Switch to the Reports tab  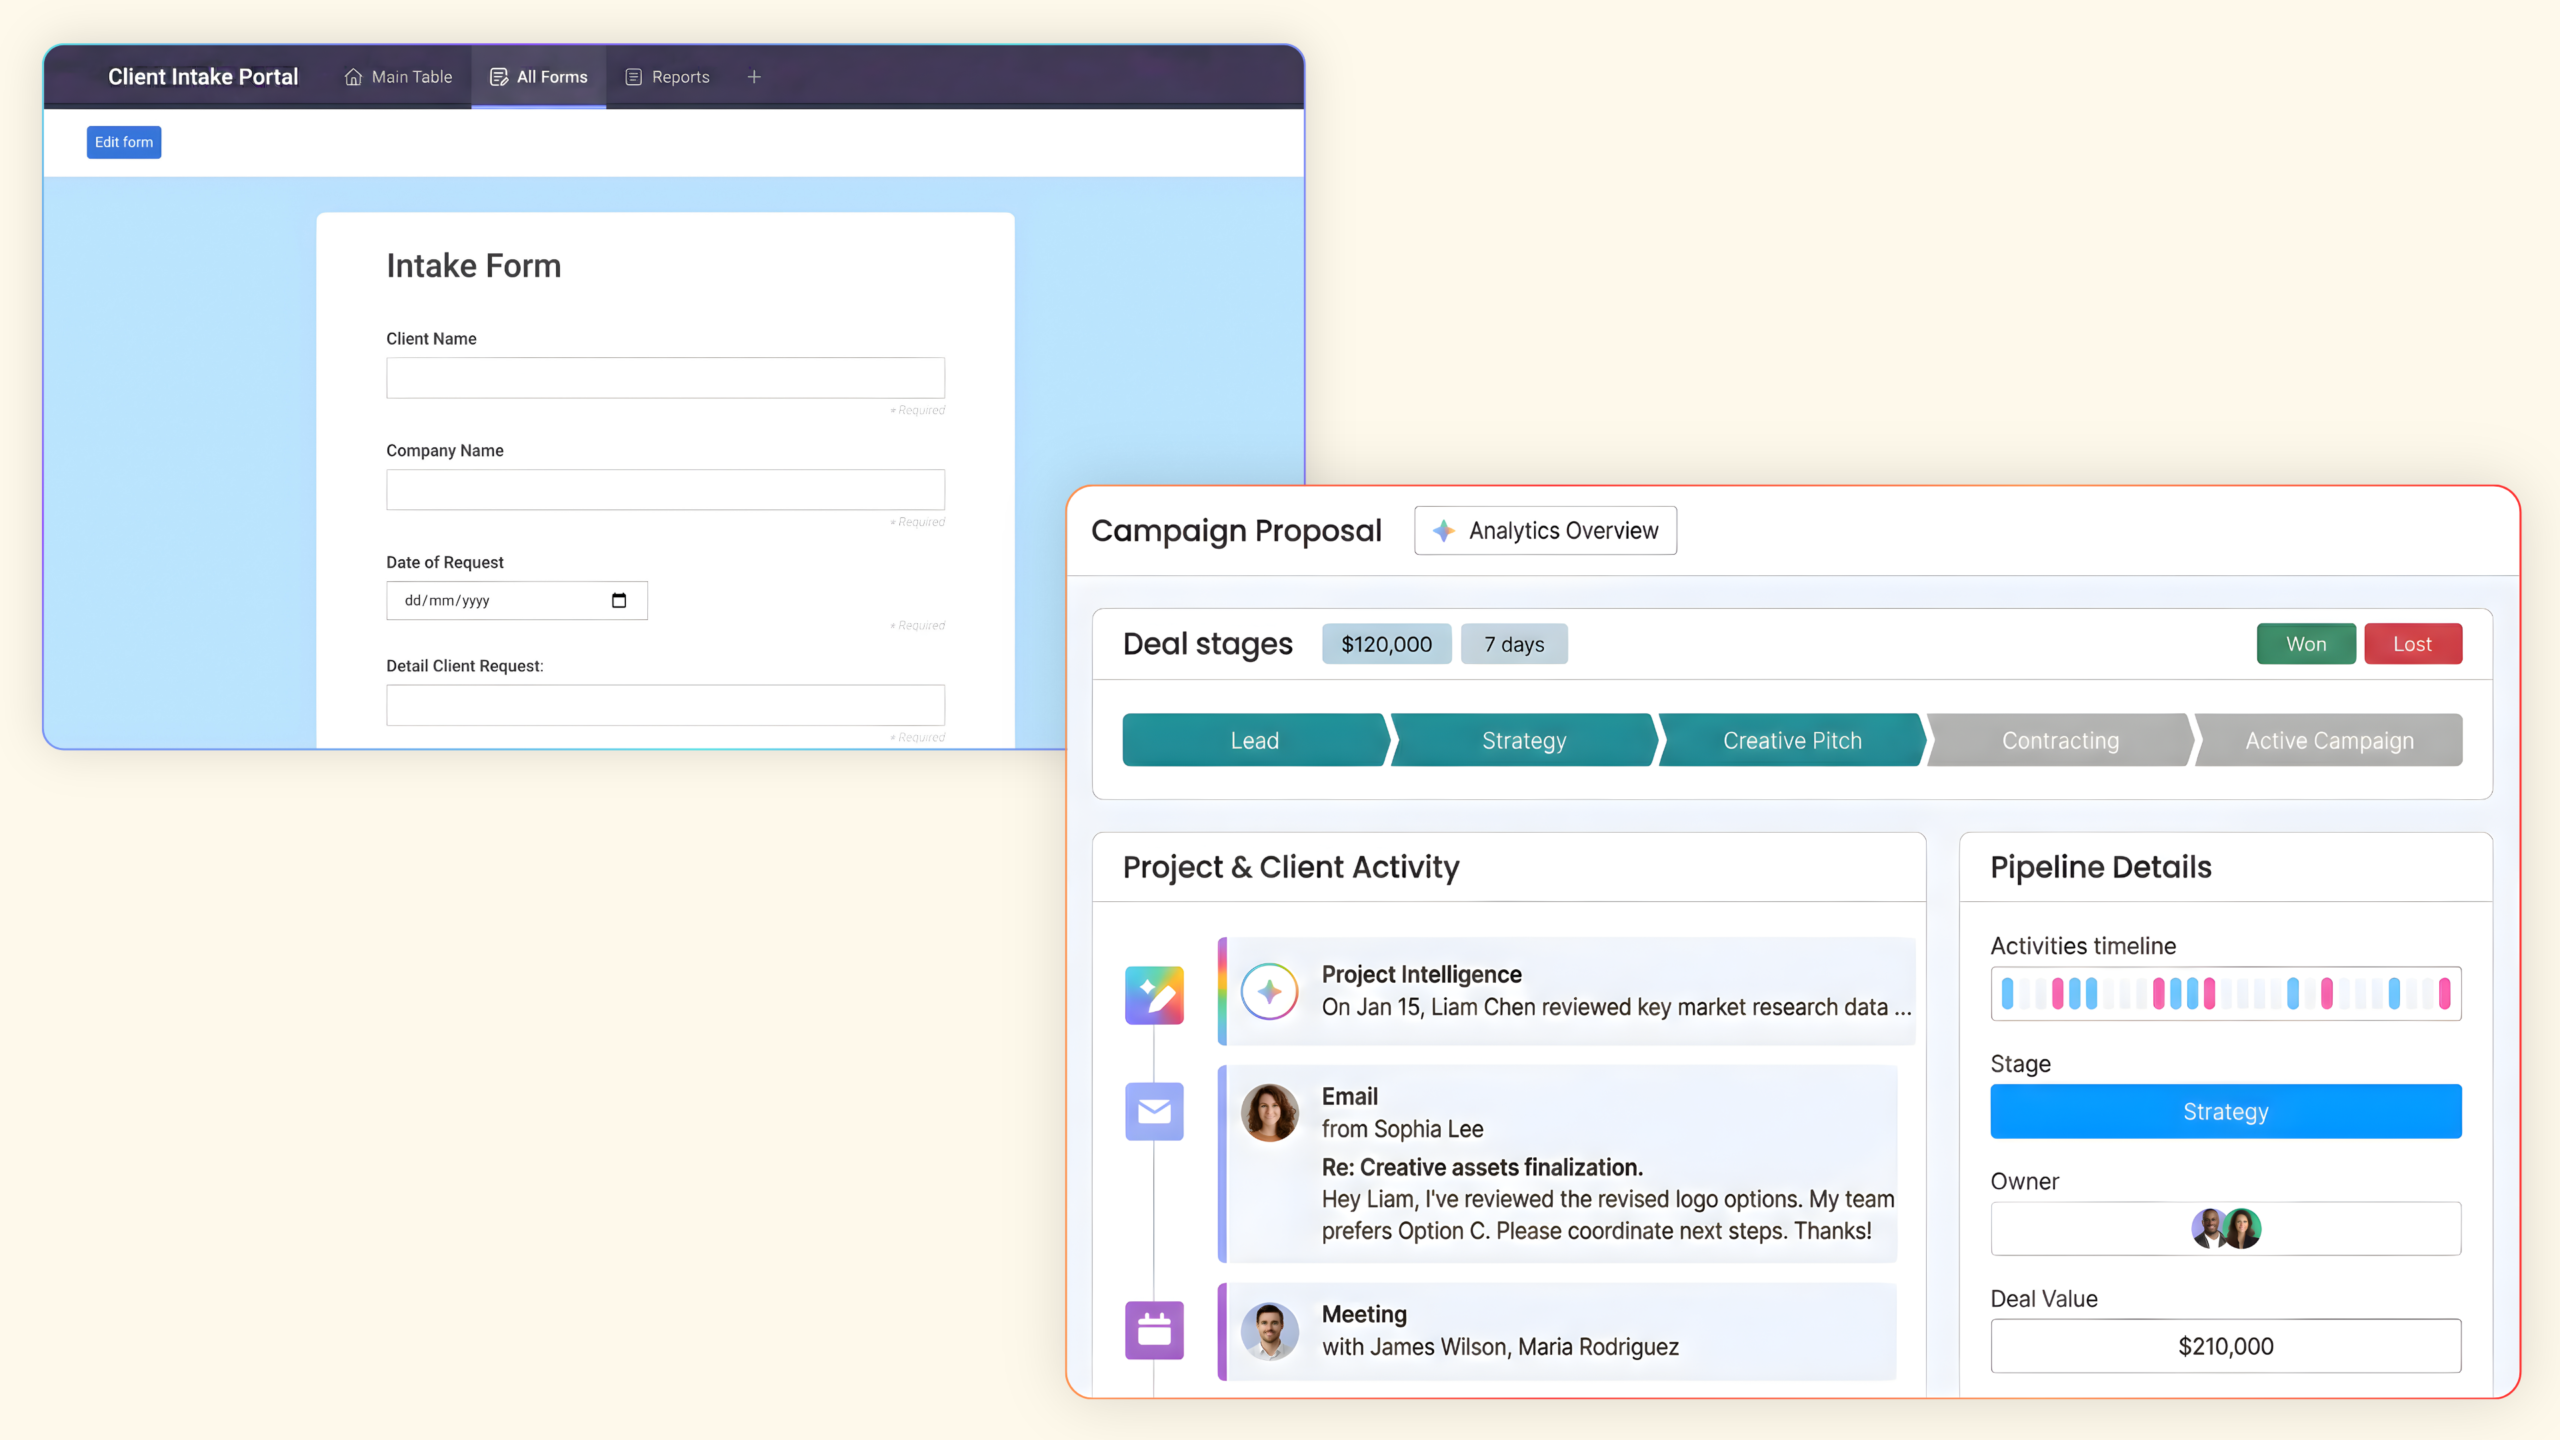click(667, 77)
